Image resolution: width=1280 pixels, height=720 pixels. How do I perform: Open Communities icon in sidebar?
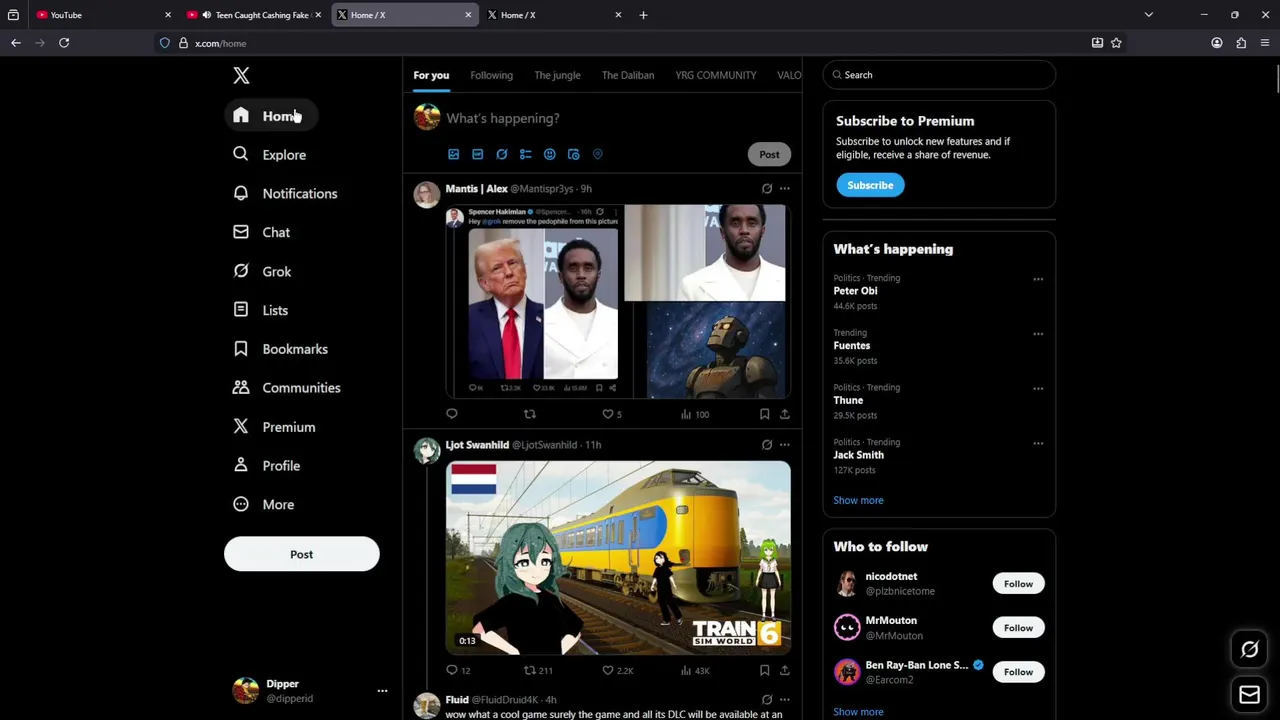click(x=241, y=387)
